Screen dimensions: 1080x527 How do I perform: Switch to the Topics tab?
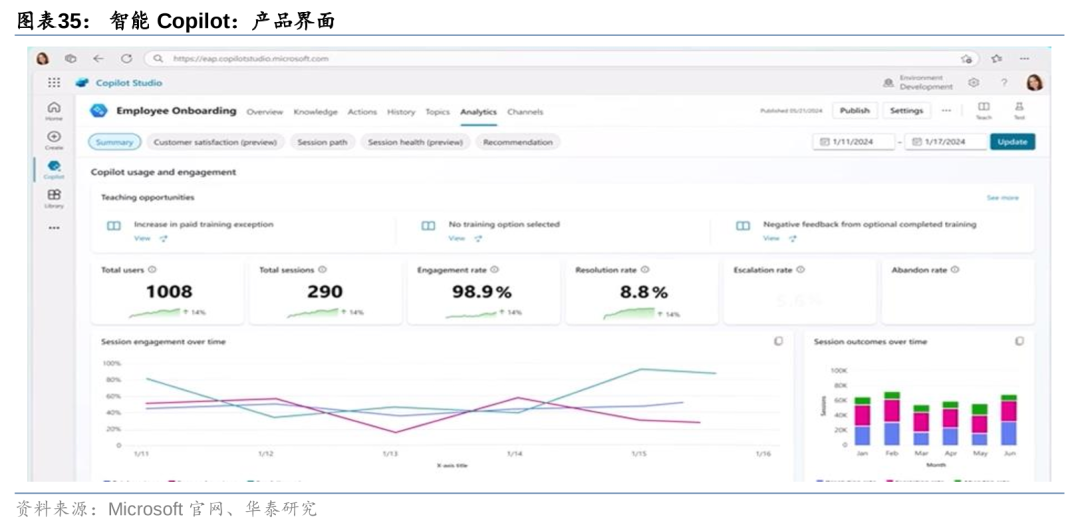click(438, 112)
